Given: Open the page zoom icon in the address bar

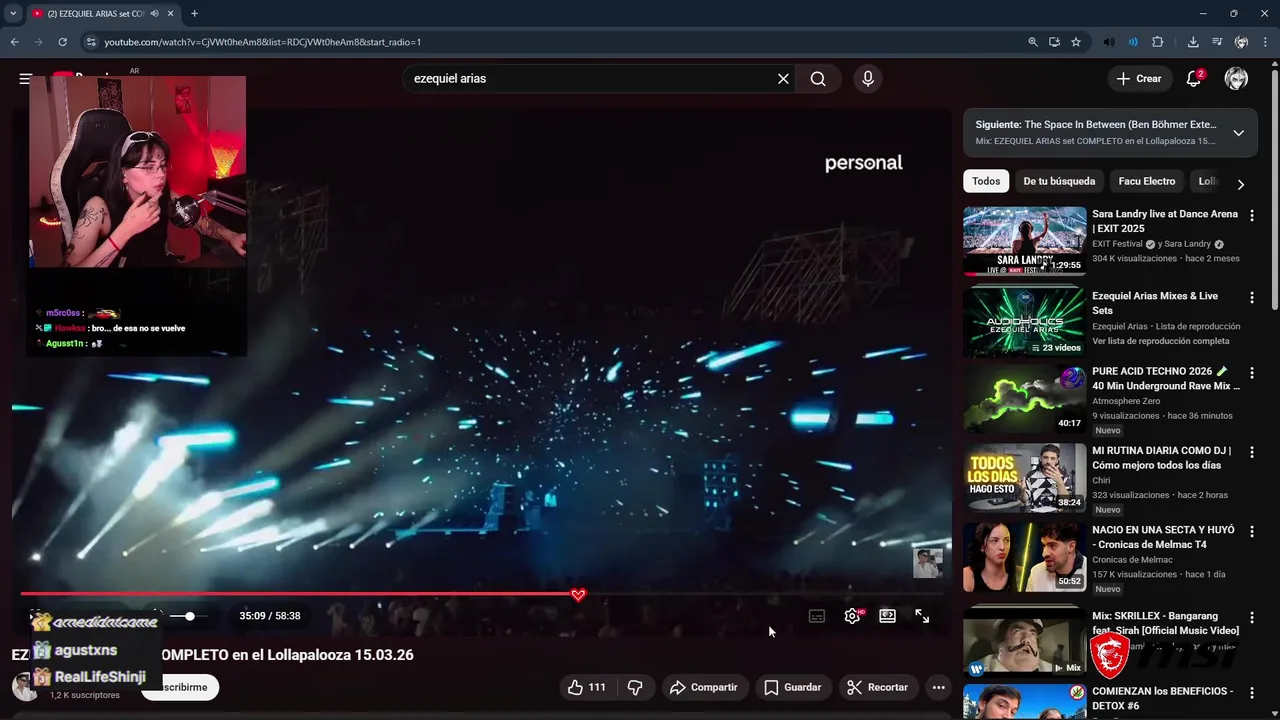Looking at the screenshot, I should 1033,42.
